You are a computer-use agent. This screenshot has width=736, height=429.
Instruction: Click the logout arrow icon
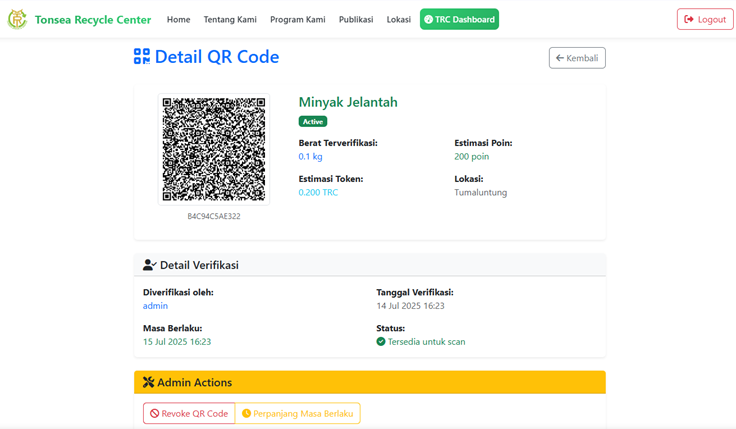click(x=689, y=19)
